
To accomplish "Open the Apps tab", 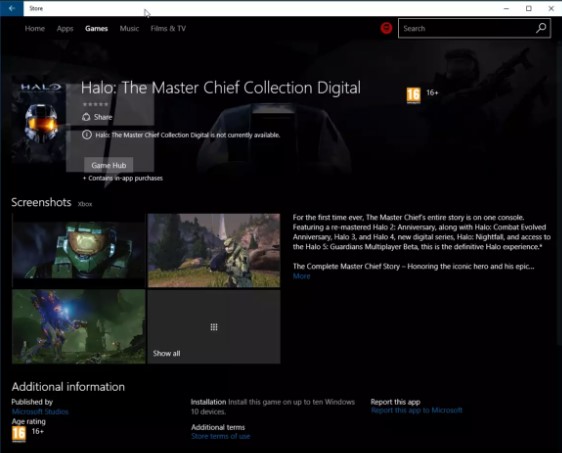I will point(65,29).
